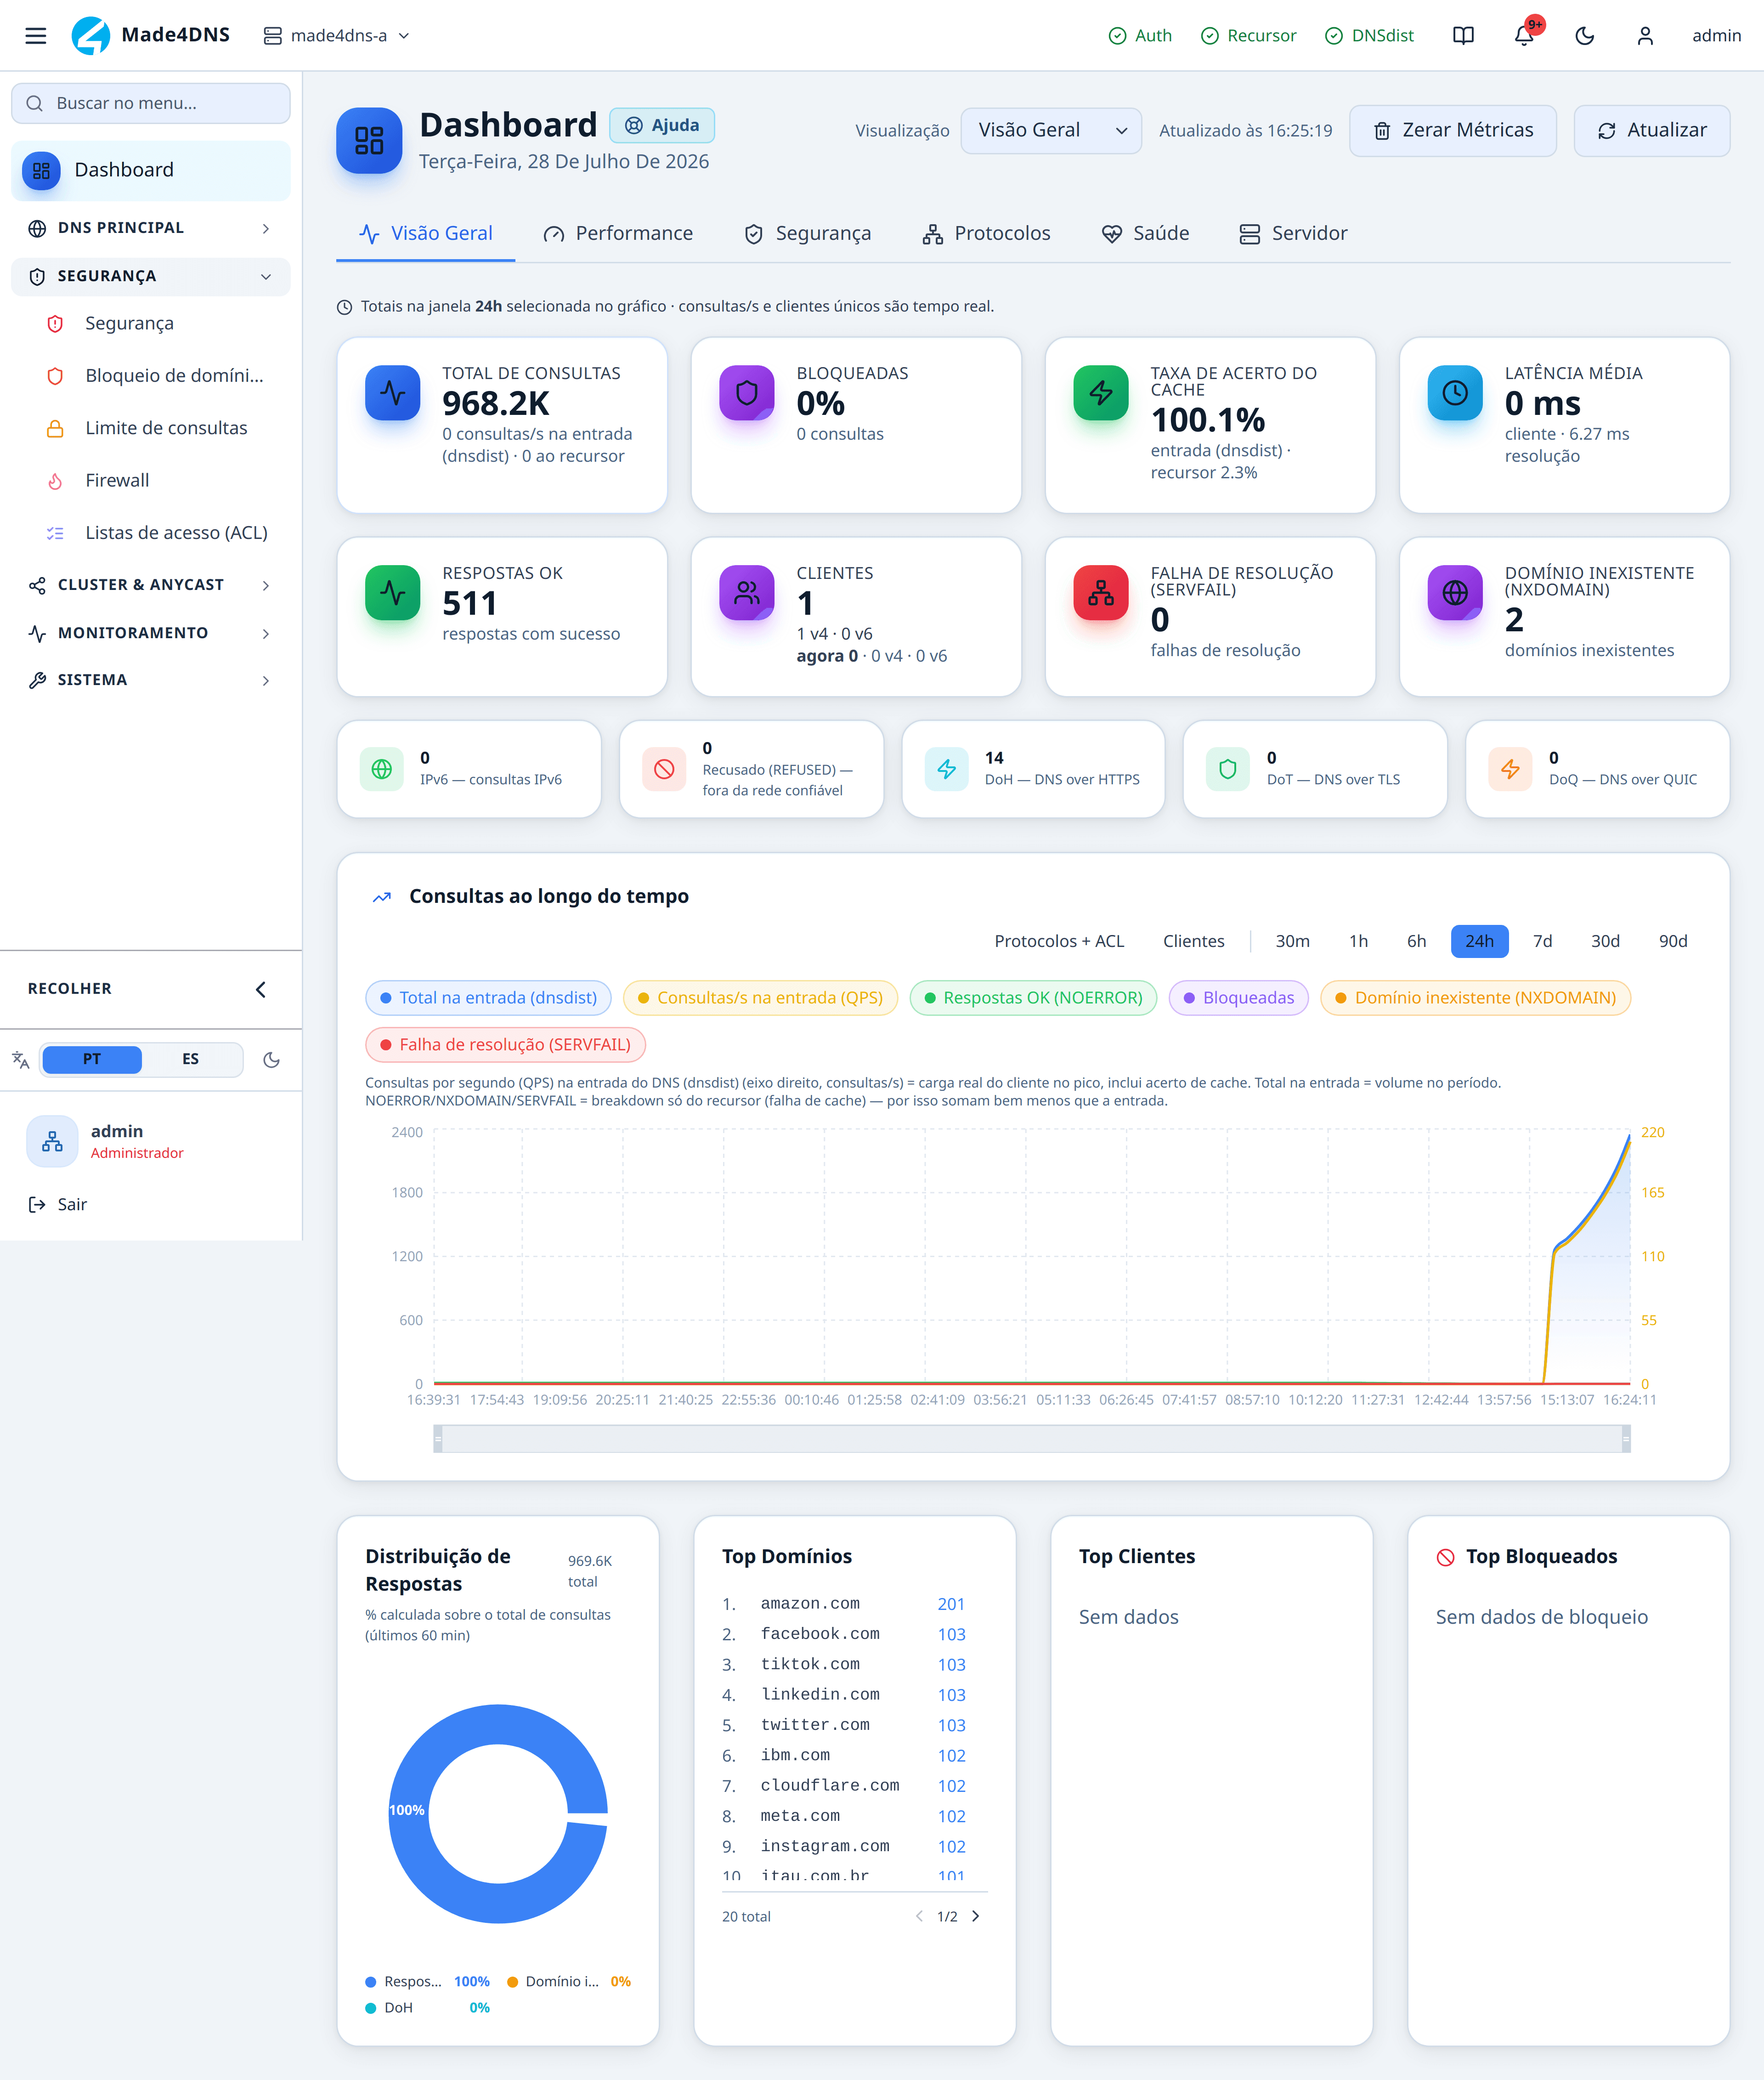The height and width of the screenshot is (2080, 1764).
Task: Expand the MONITORAMENTO section
Action: pos(151,633)
